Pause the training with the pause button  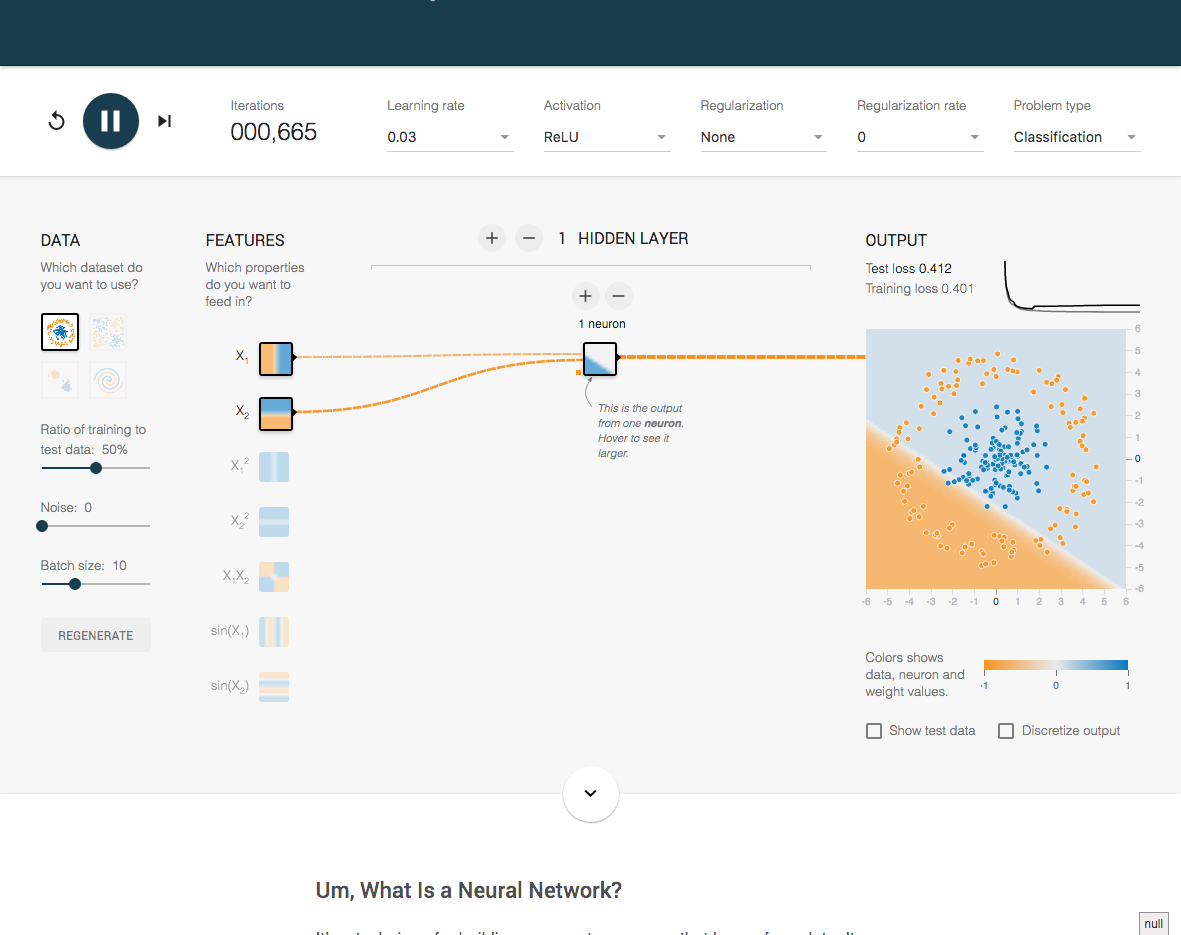(x=111, y=121)
